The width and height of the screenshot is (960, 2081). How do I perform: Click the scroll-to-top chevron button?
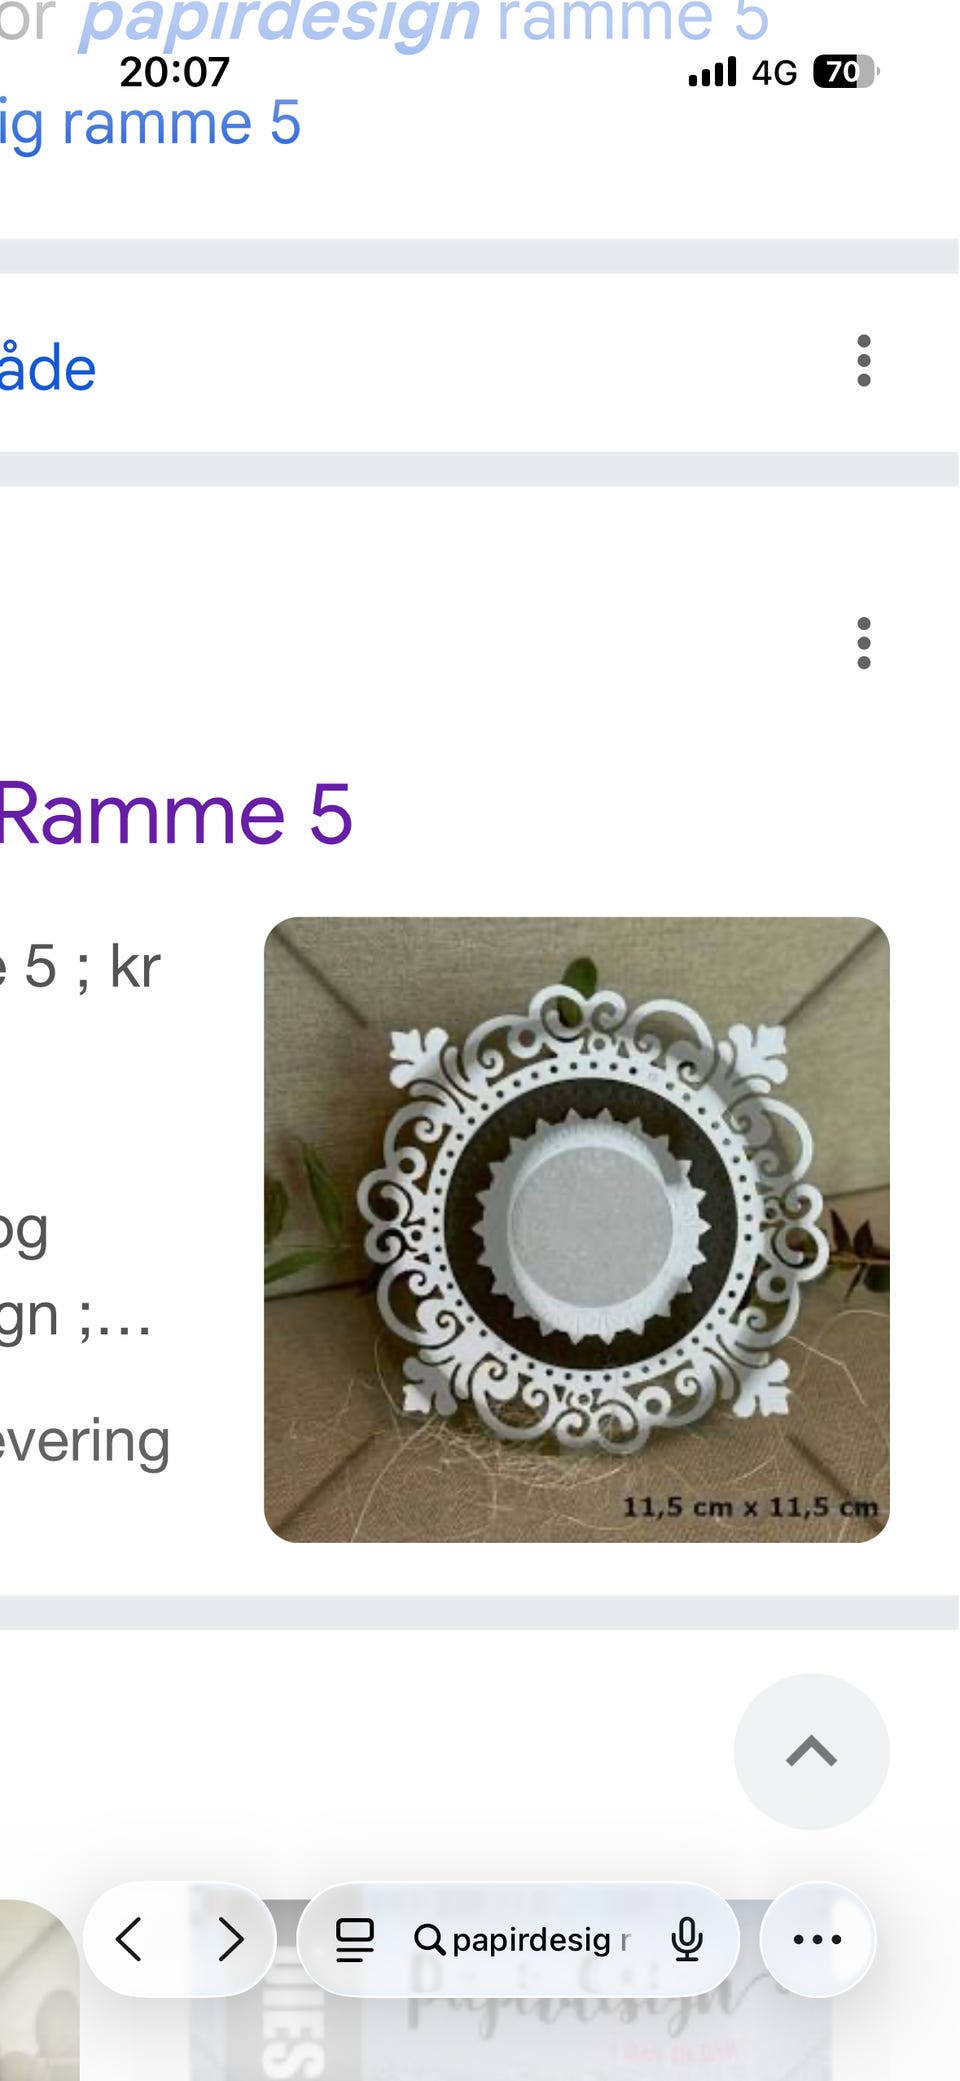[811, 1751]
